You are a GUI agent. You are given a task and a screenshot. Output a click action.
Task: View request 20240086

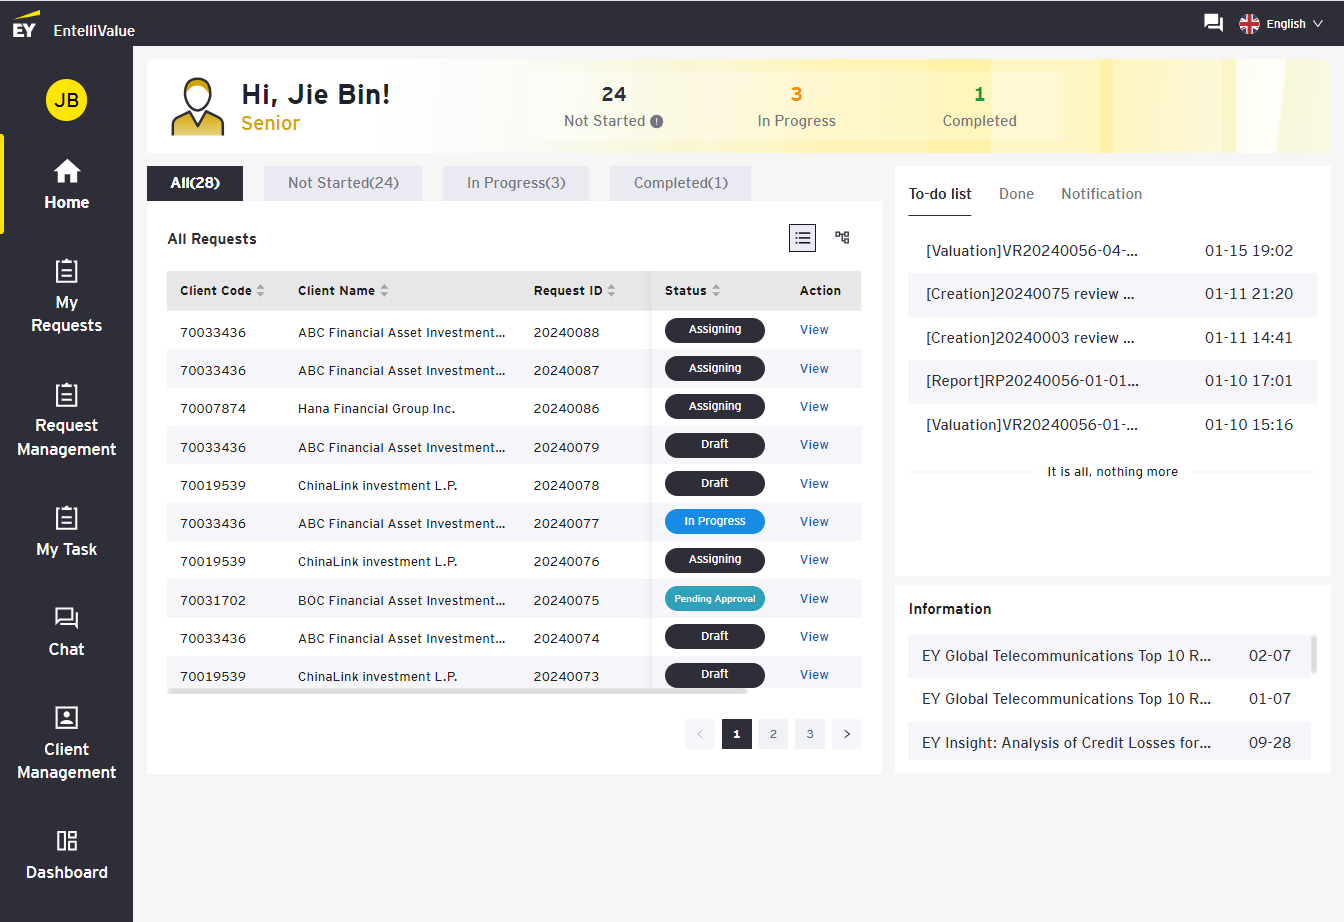tap(814, 407)
